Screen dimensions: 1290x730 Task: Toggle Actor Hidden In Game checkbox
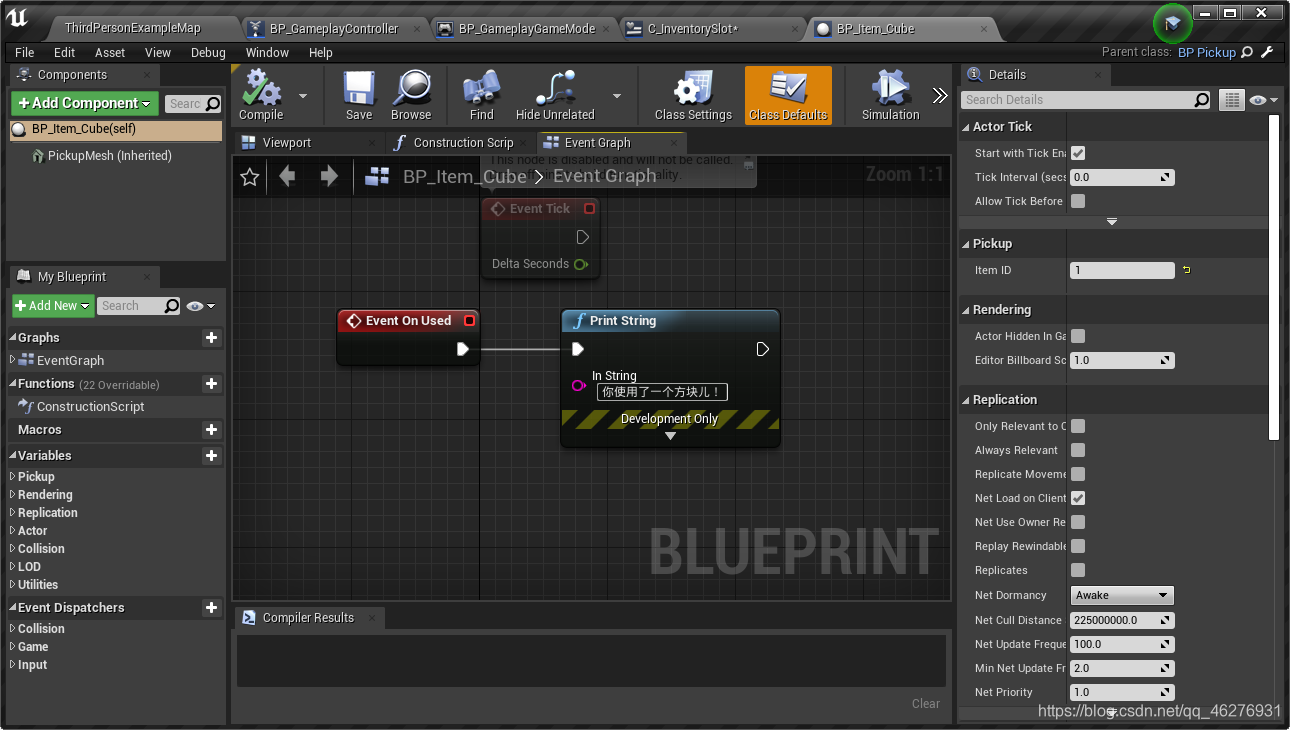point(1078,336)
